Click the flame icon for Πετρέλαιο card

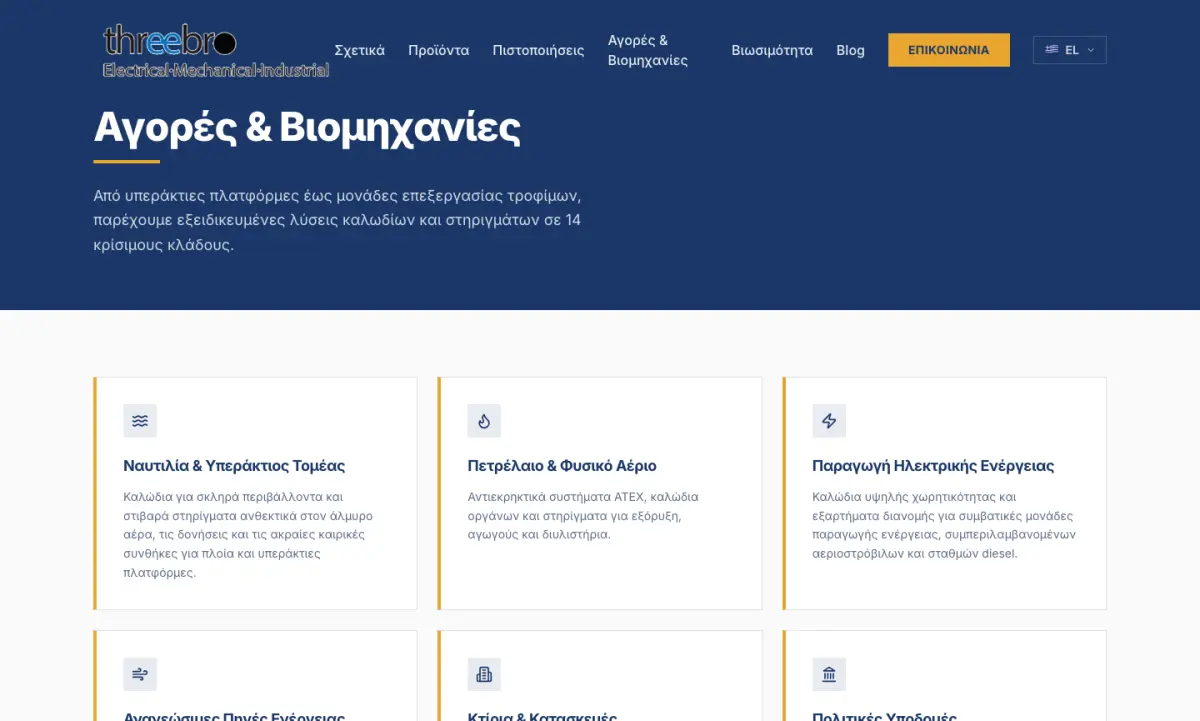click(484, 421)
